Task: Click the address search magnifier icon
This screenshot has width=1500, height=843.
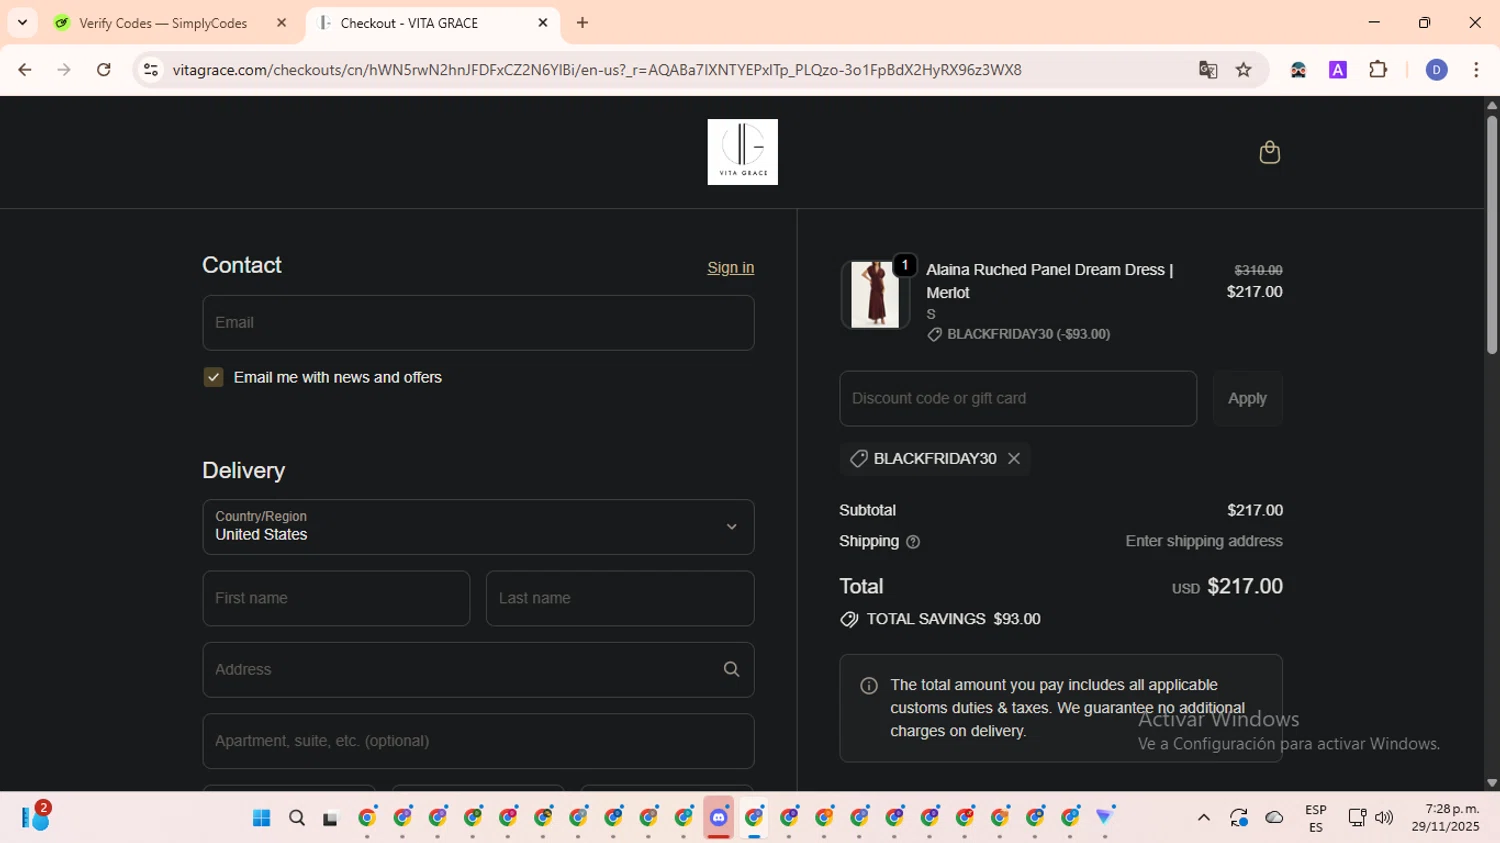Action: [x=731, y=670]
